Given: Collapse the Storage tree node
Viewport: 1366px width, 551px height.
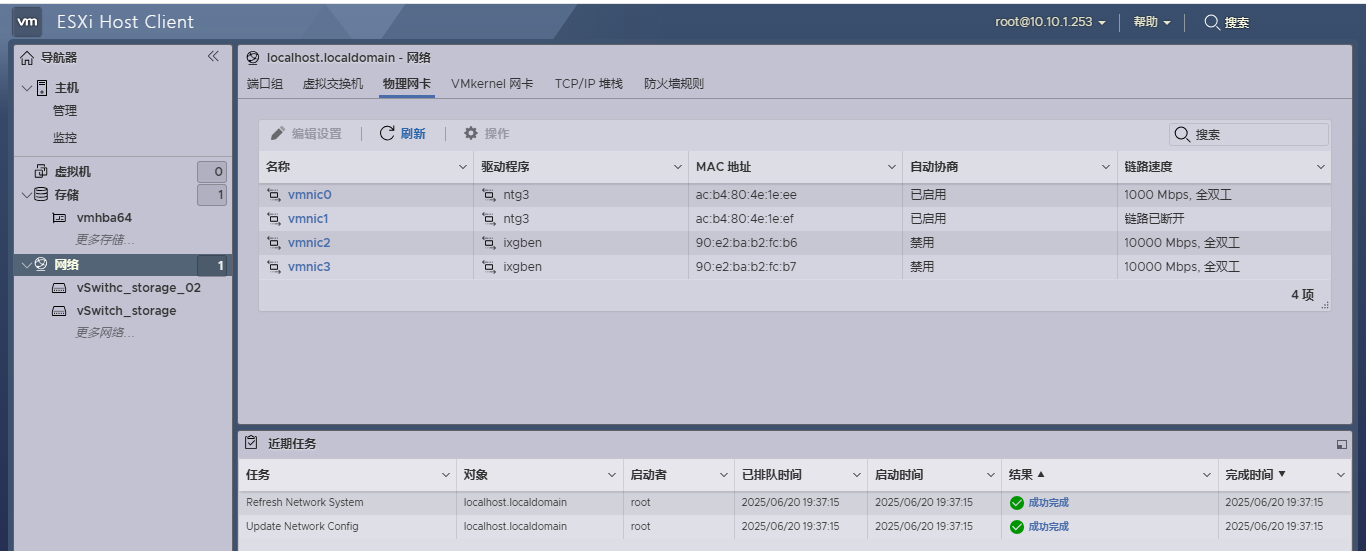Looking at the screenshot, I should point(27,195).
